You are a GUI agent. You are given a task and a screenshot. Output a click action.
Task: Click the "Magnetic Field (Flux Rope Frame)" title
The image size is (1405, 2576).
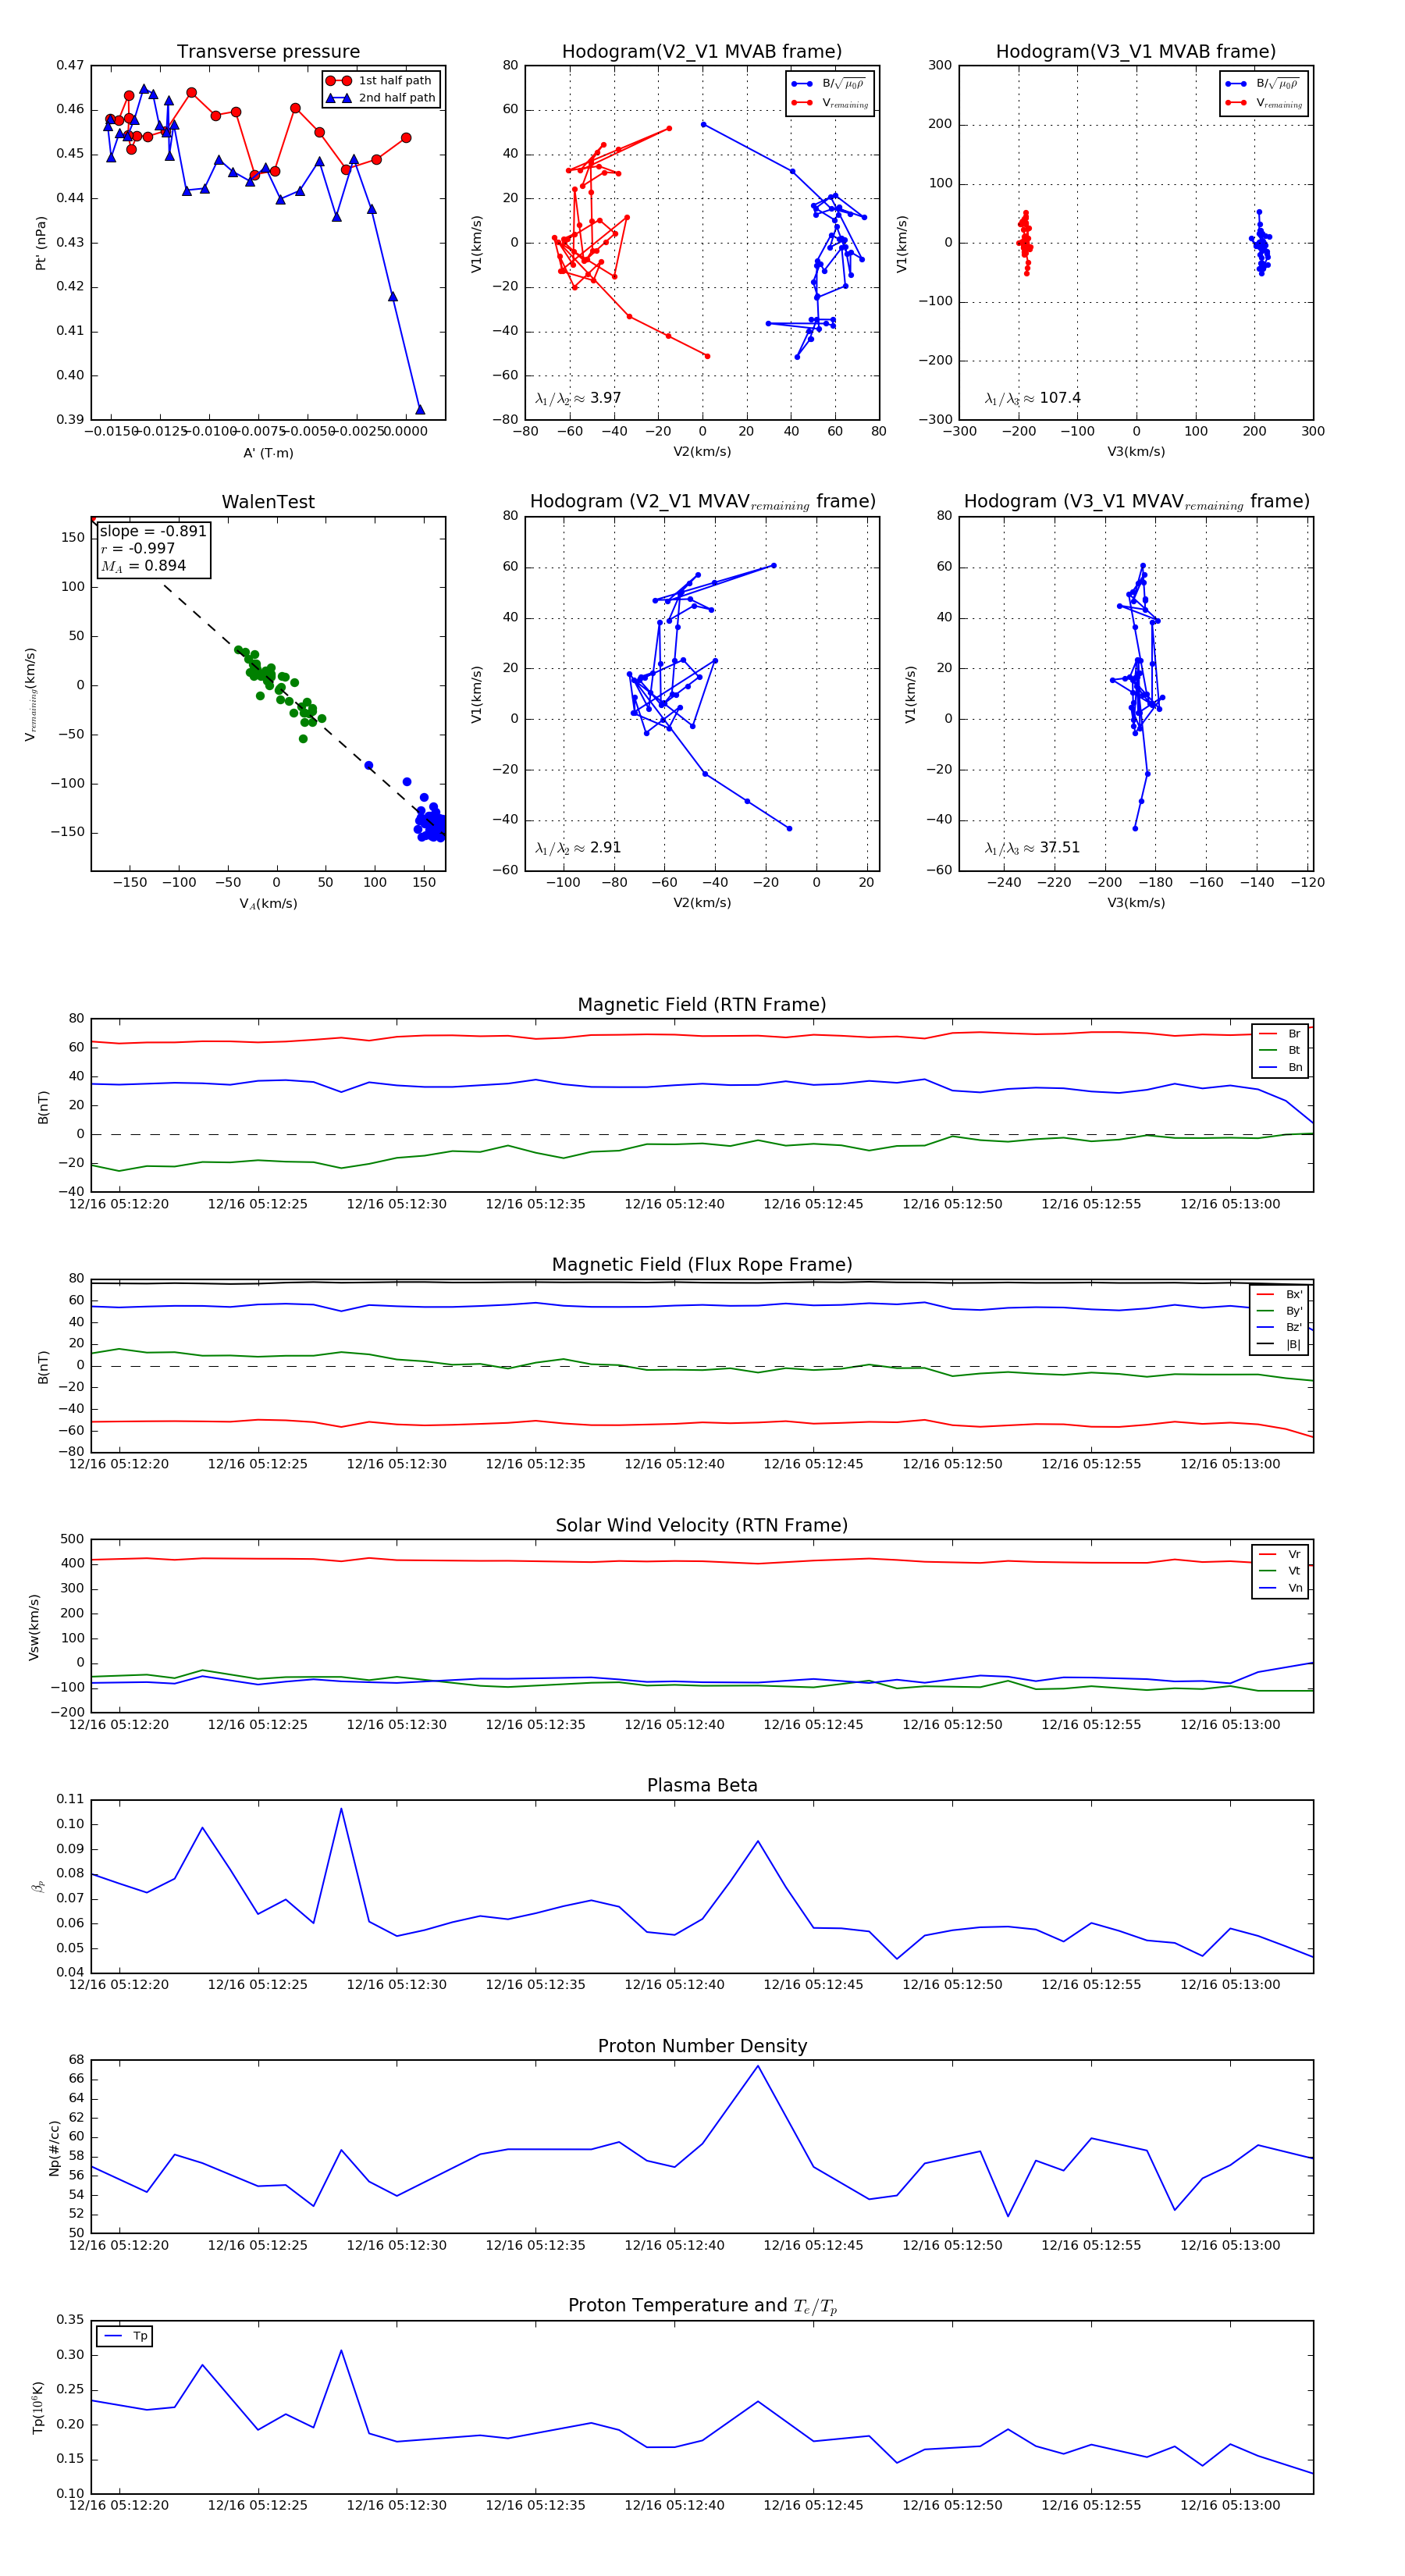pyautogui.click(x=702, y=1265)
